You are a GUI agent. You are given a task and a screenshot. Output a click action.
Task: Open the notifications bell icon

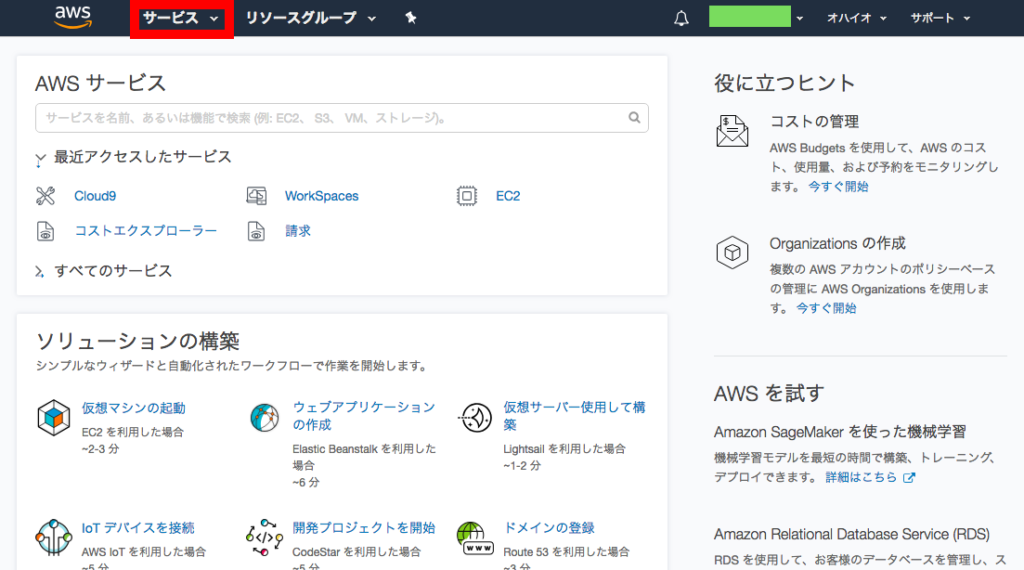[x=681, y=18]
